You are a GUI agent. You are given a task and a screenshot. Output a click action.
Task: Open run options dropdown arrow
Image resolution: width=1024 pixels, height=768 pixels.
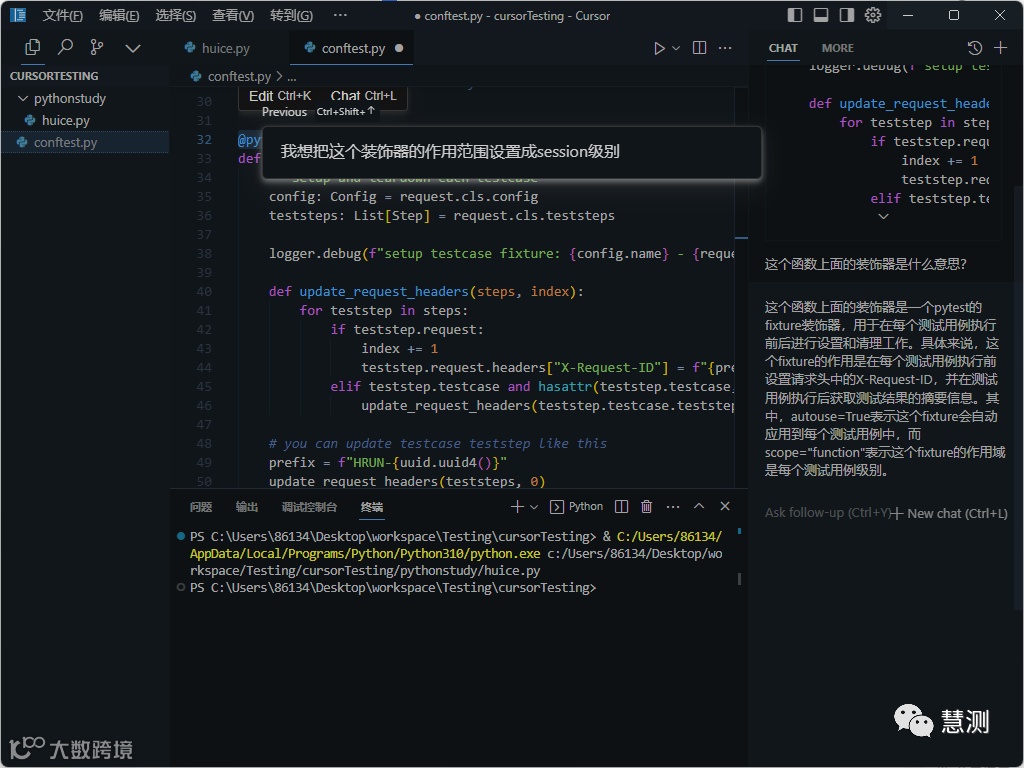(676, 48)
